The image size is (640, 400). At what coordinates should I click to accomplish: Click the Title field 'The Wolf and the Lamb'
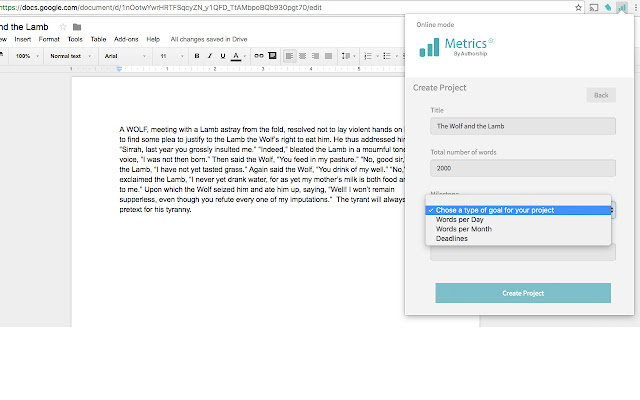click(523, 126)
